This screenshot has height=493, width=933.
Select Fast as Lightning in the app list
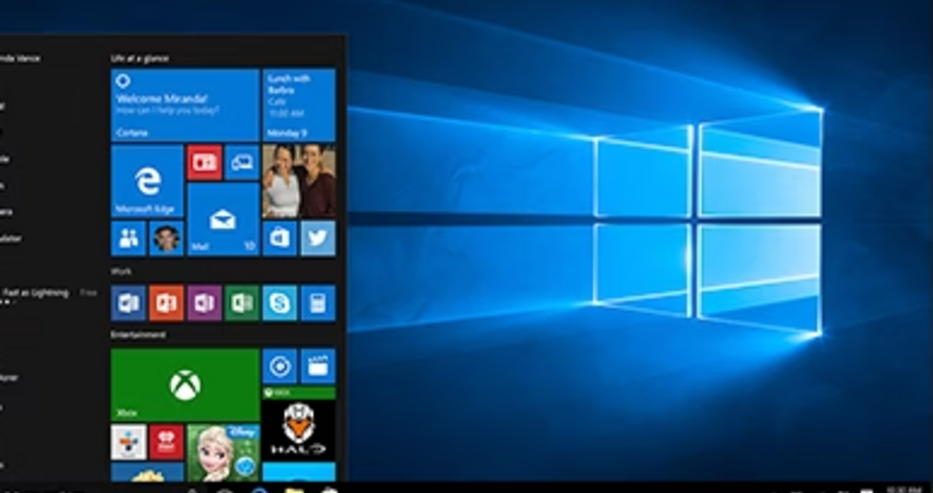(37, 293)
